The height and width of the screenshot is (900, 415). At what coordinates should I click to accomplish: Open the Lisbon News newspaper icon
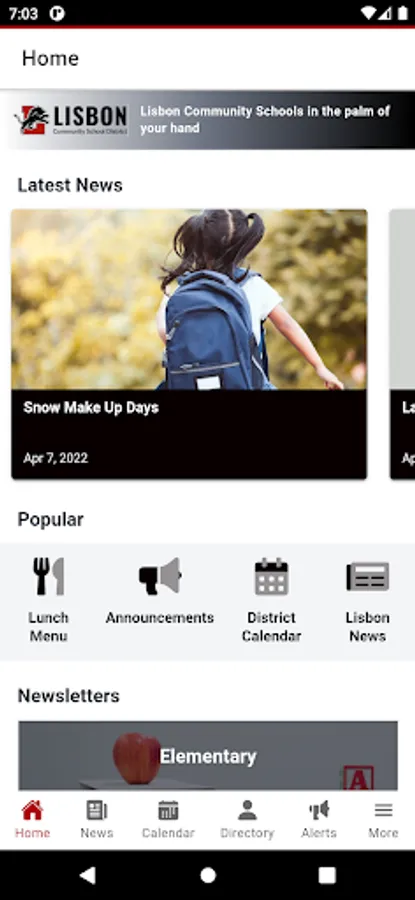coord(367,576)
